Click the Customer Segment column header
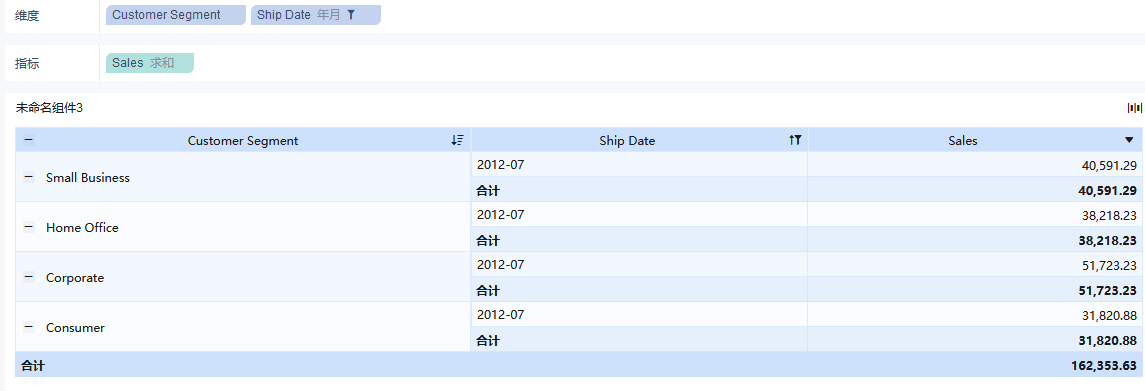 pyautogui.click(x=243, y=140)
